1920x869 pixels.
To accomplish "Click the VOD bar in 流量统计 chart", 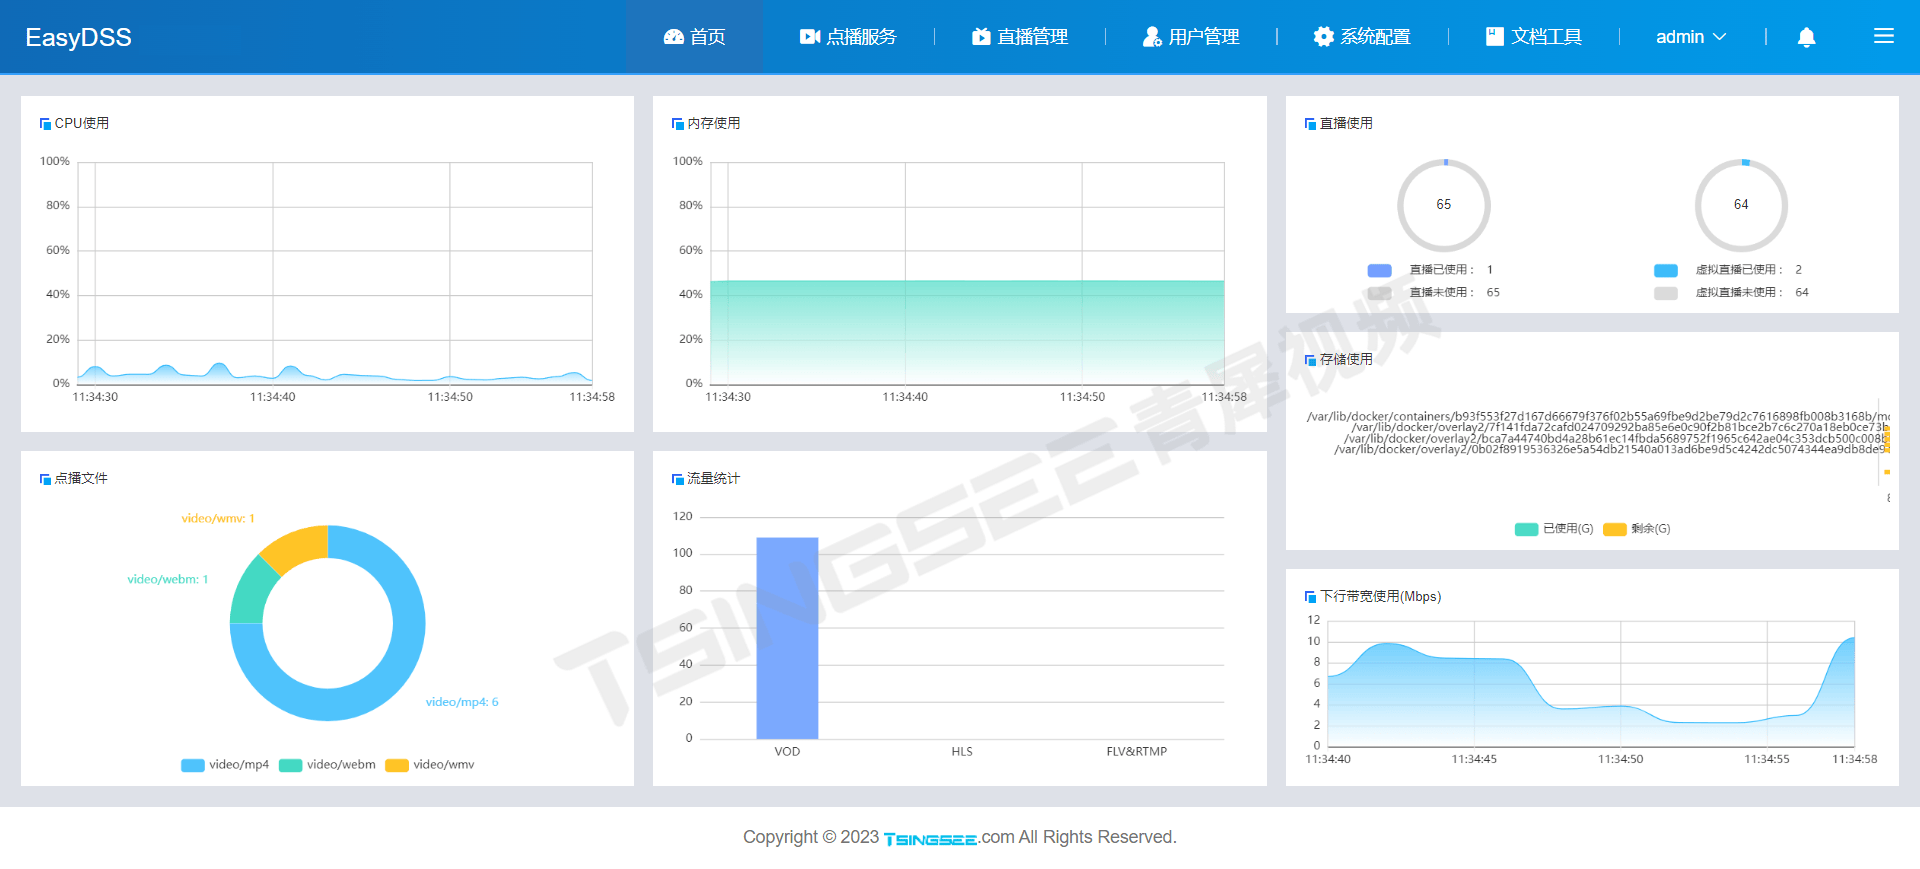I will pos(787,638).
